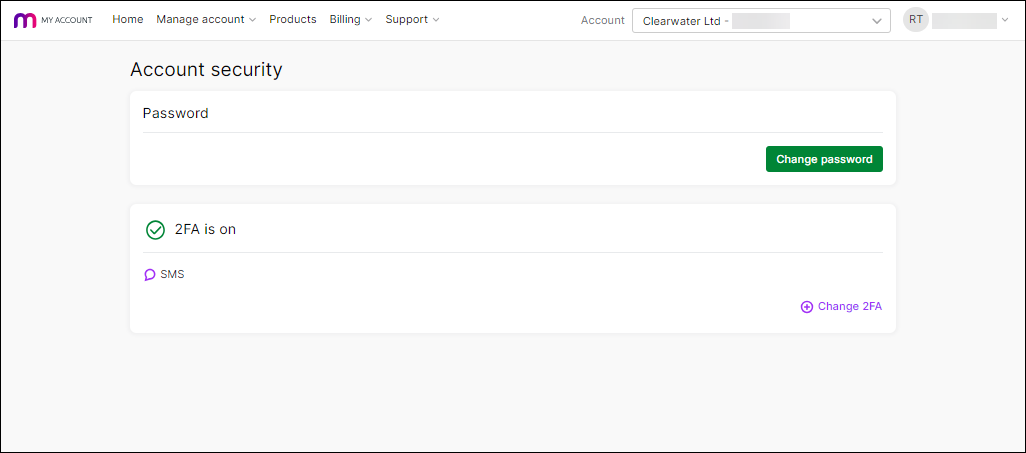Open the Clearwater Ltd account selector
1026x453 pixels.
point(760,20)
